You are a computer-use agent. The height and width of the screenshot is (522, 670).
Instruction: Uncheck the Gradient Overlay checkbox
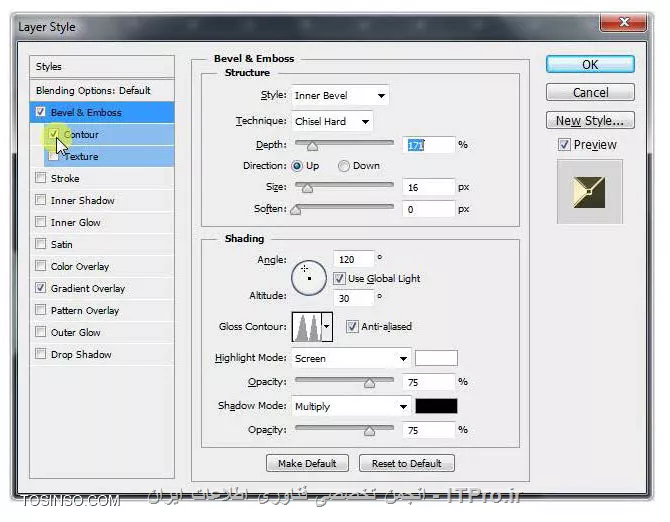41,288
